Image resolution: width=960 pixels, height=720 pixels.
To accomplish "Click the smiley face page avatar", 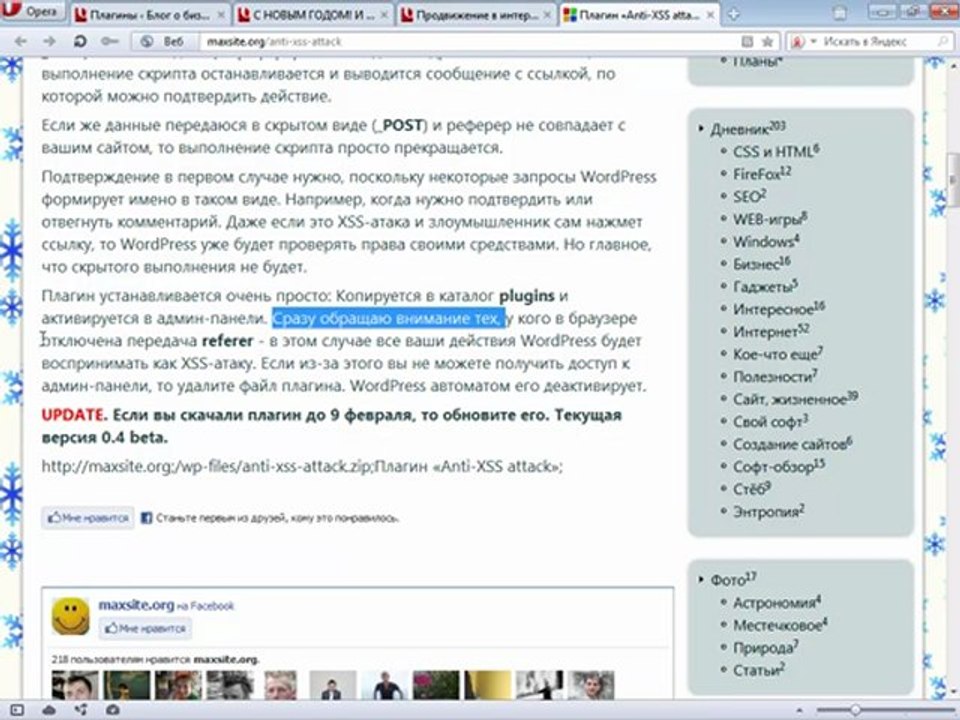I will pos(70,616).
